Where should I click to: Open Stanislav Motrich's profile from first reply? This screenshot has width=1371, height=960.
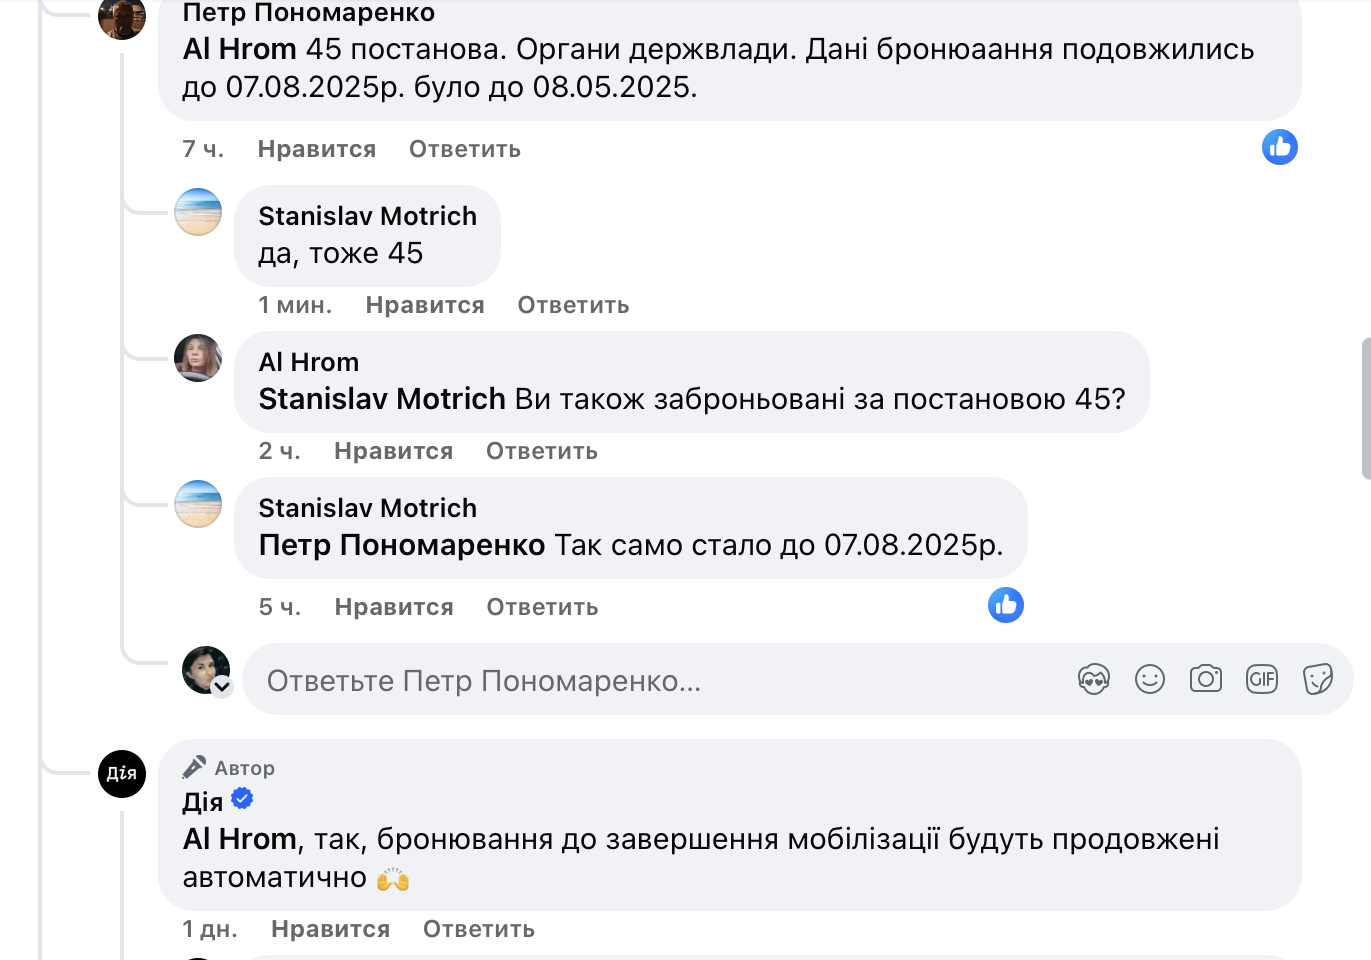[367, 216]
